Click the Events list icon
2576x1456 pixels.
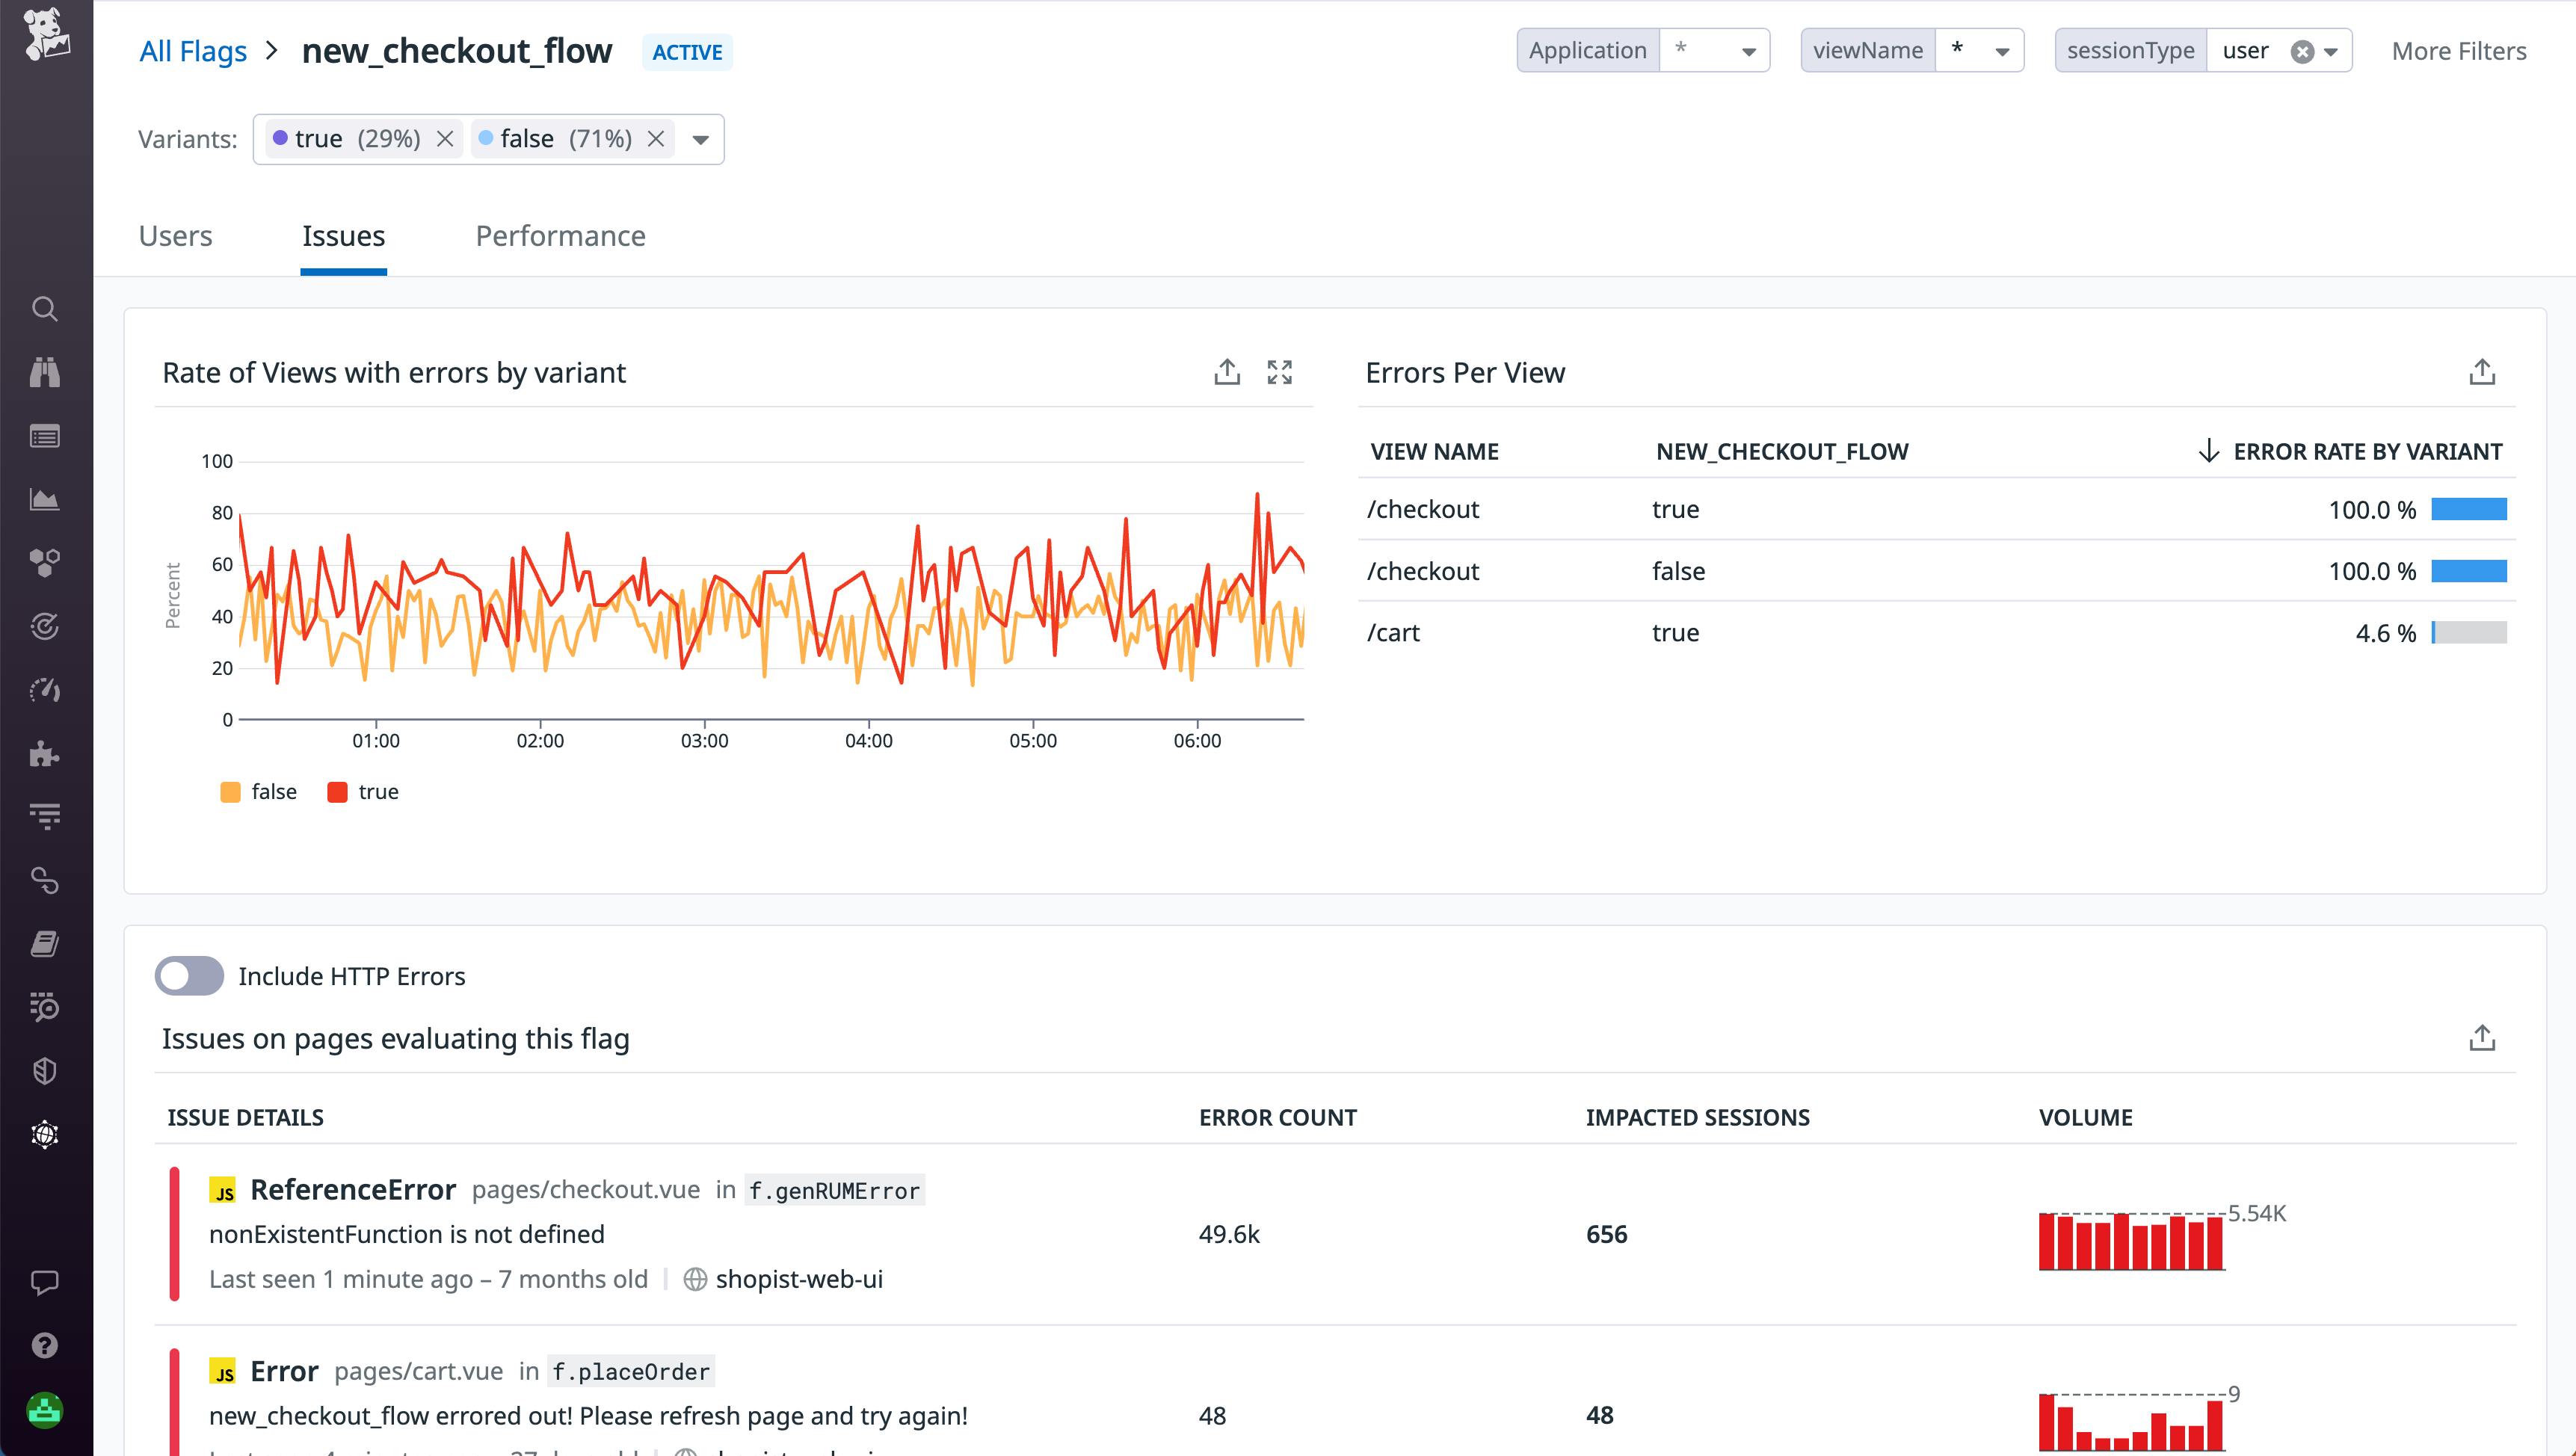tap(45, 436)
